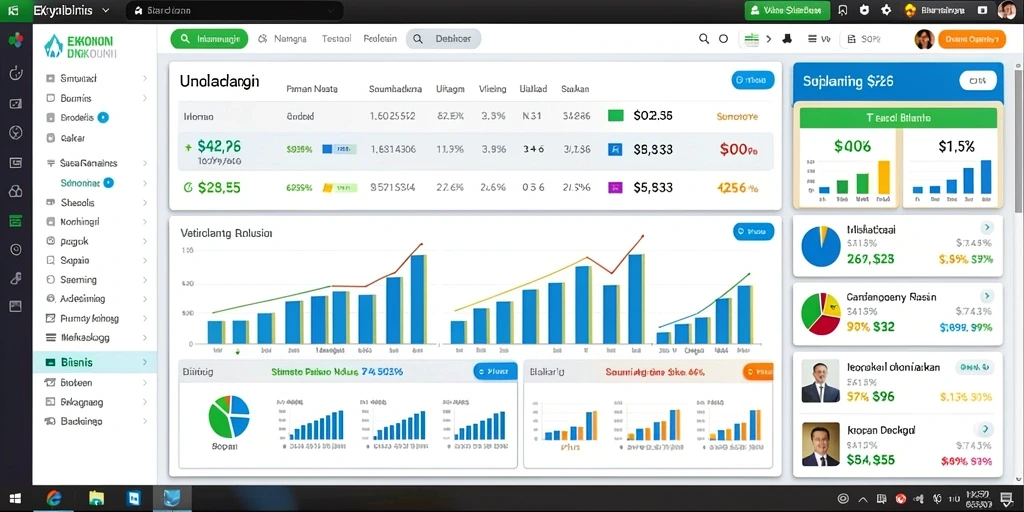This screenshot has width=1024, height=512.
Task: Click the magnifier icon in right toolbar
Action: pyautogui.click(x=703, y=39)
